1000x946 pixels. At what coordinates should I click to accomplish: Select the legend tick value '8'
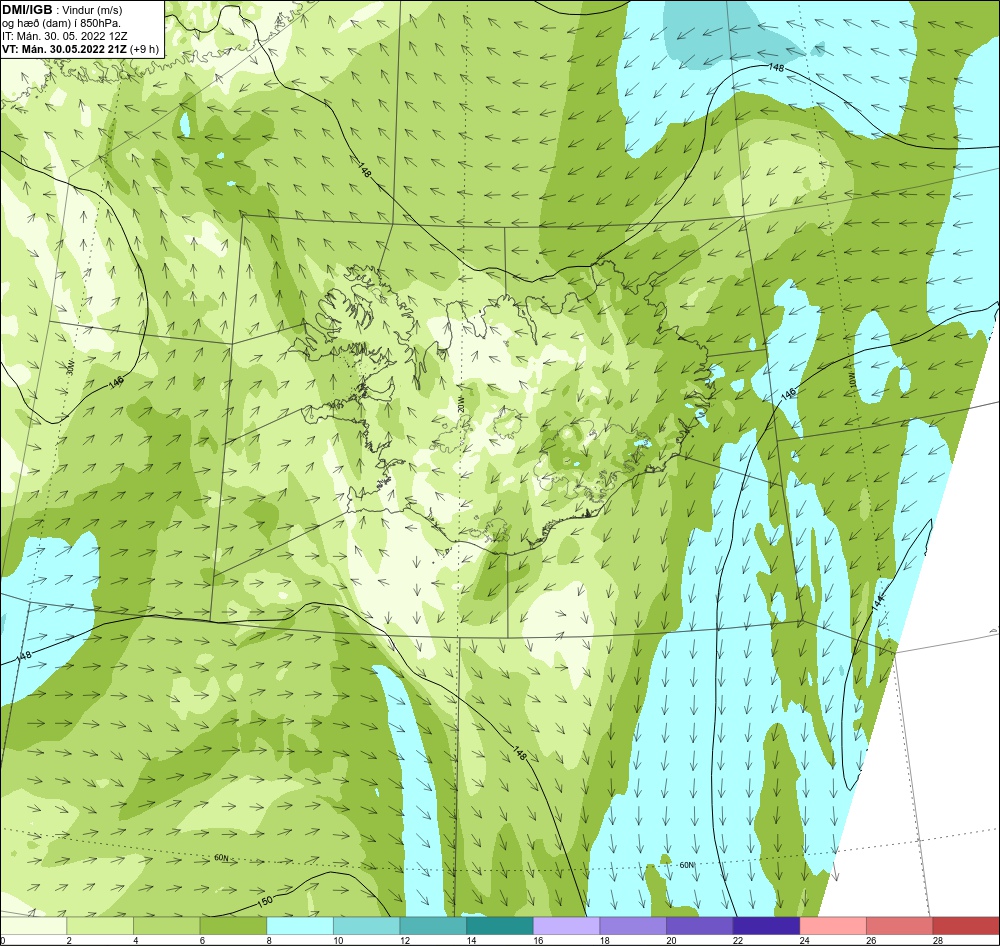click(x=268, y=940)
